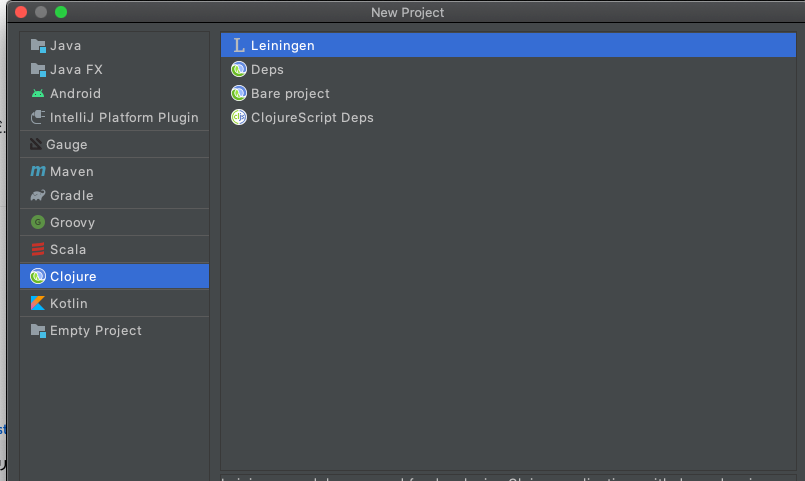The image size is (805, 481).
Task: Pick the ClojureScript Deps template
Action: (x=312, y=117)
